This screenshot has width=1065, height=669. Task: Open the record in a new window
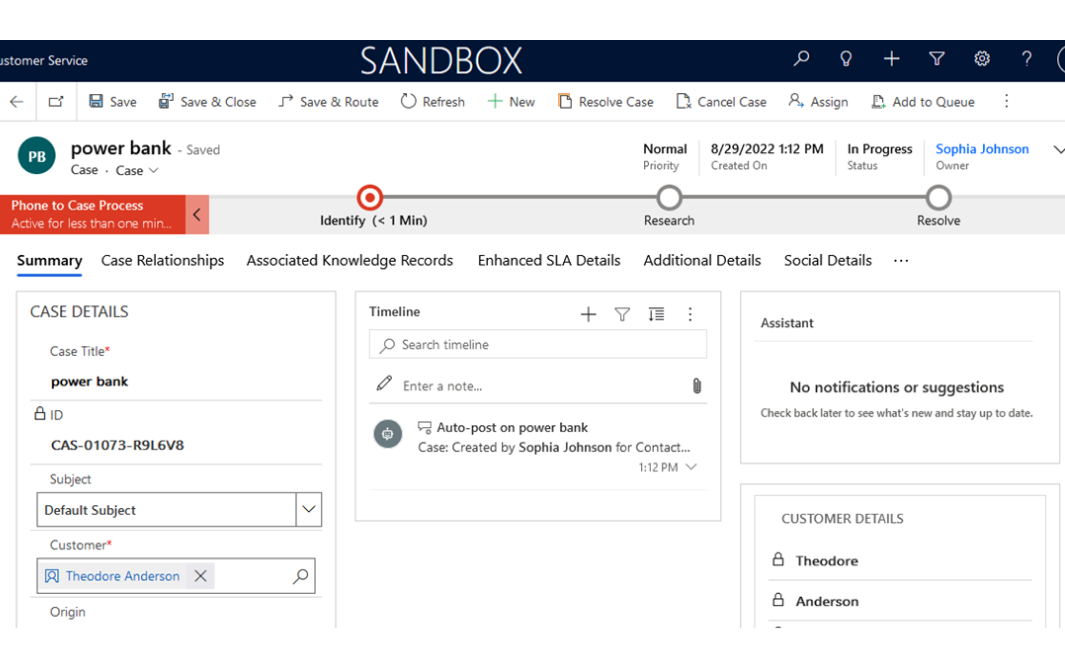click(x=56, y=102)
